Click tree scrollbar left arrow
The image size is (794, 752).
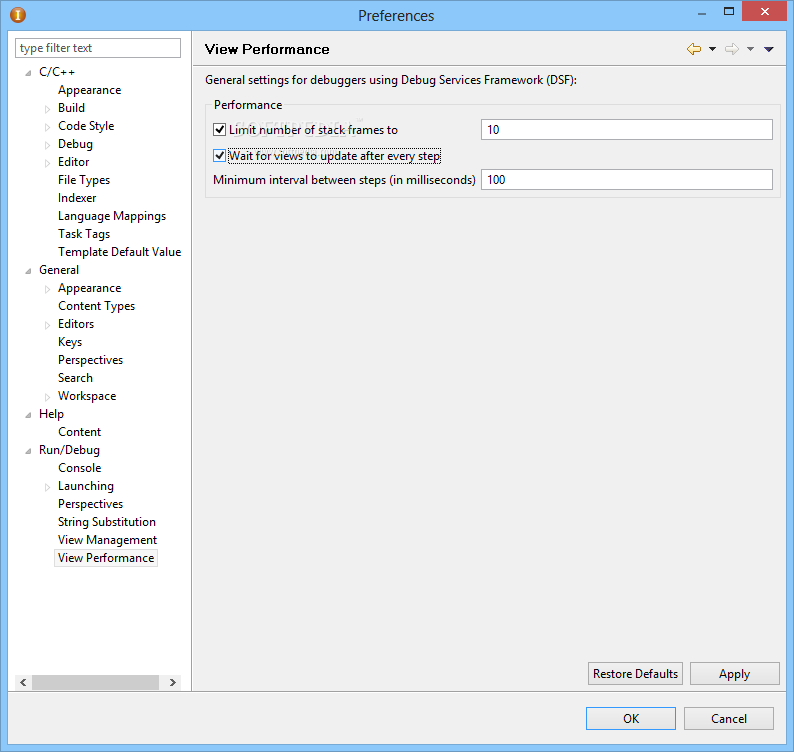click(23, 682)
